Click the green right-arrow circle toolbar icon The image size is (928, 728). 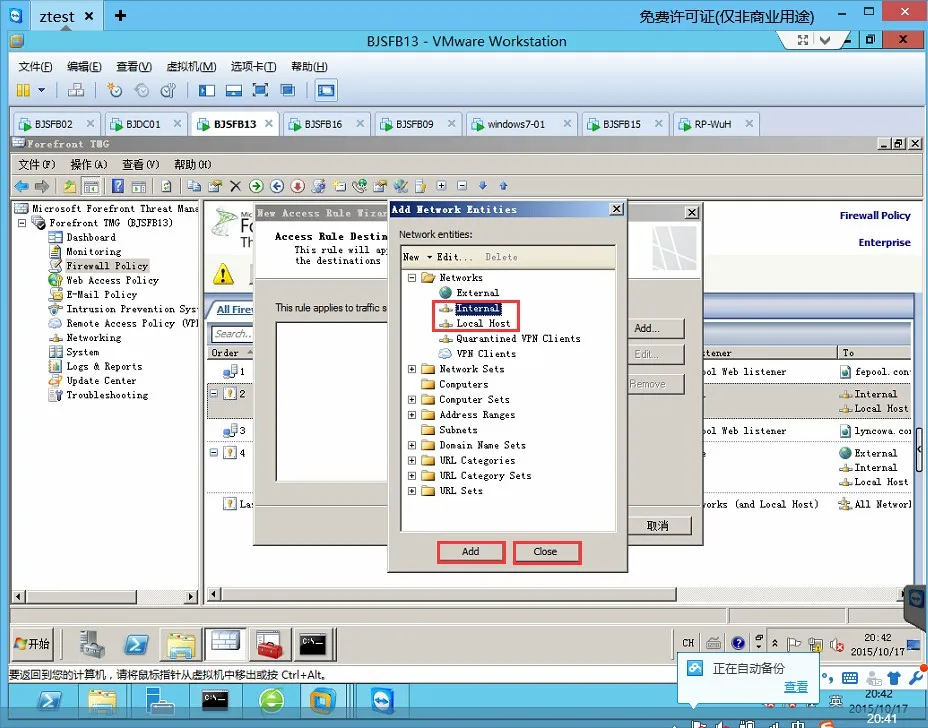pos(256,186)
